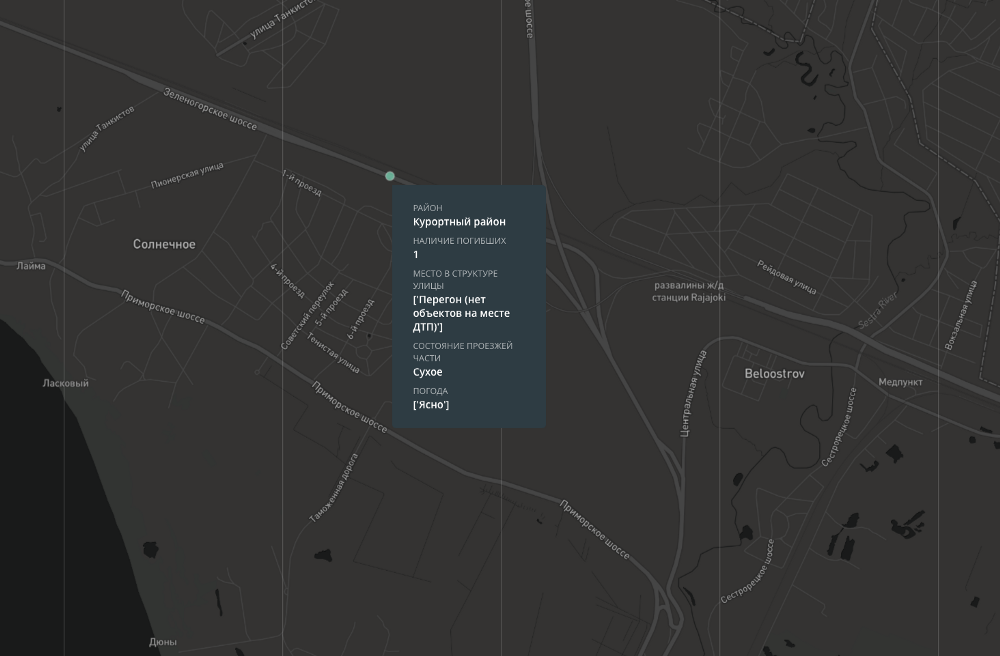Viewport: 1000px width, 656px height.
Task: Click the Медпункт map label
Action: point(900,382)
